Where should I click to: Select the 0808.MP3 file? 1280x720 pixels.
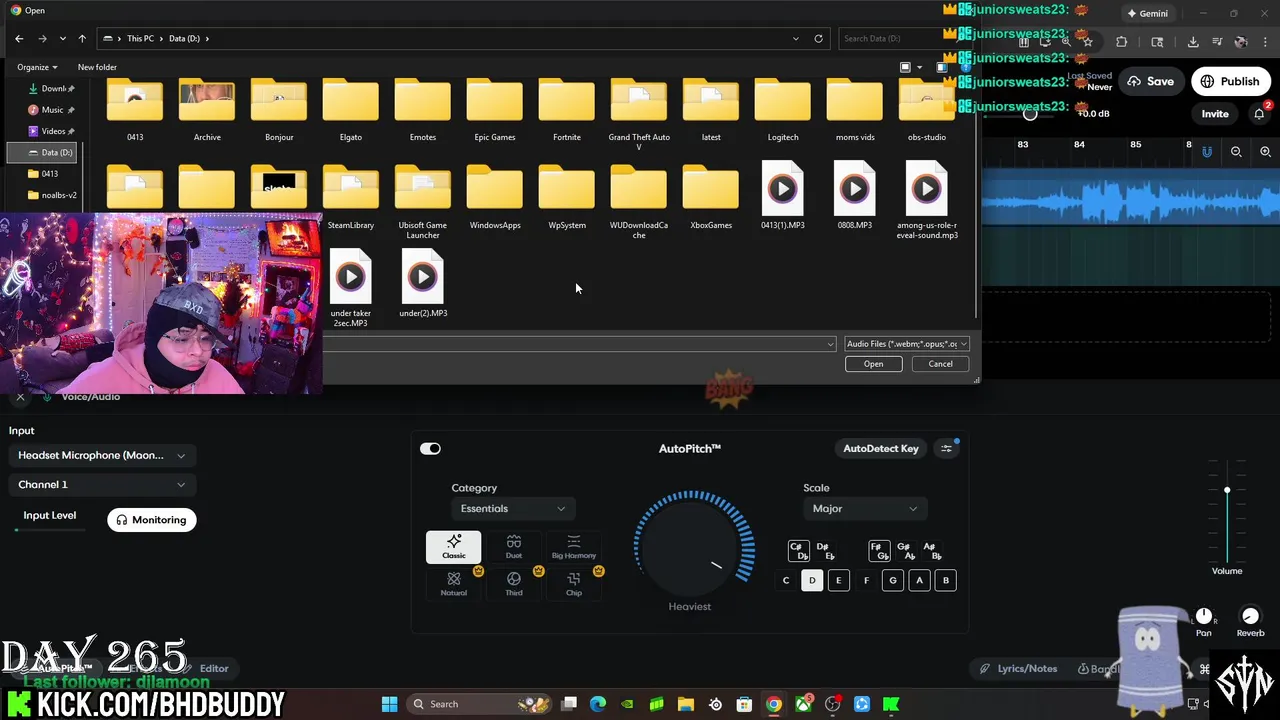point(854,196)
